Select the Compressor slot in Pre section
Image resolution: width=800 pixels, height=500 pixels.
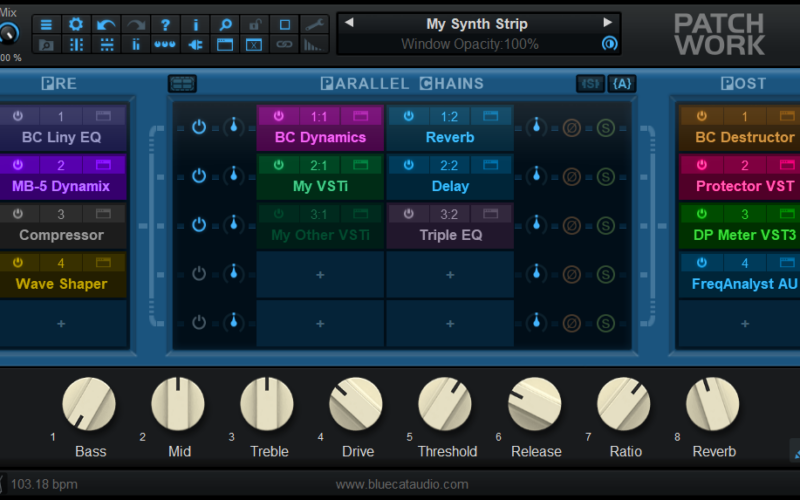(61, 235)
